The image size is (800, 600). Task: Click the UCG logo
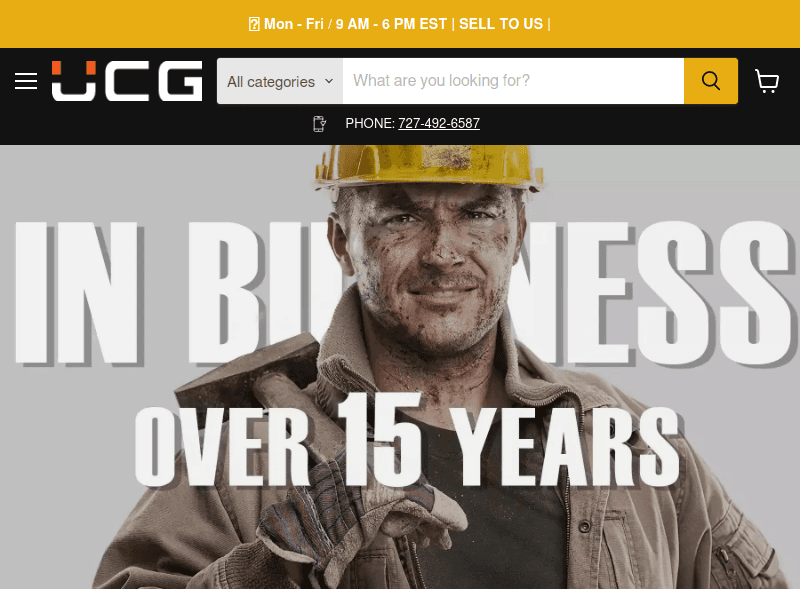pos(127,81)
